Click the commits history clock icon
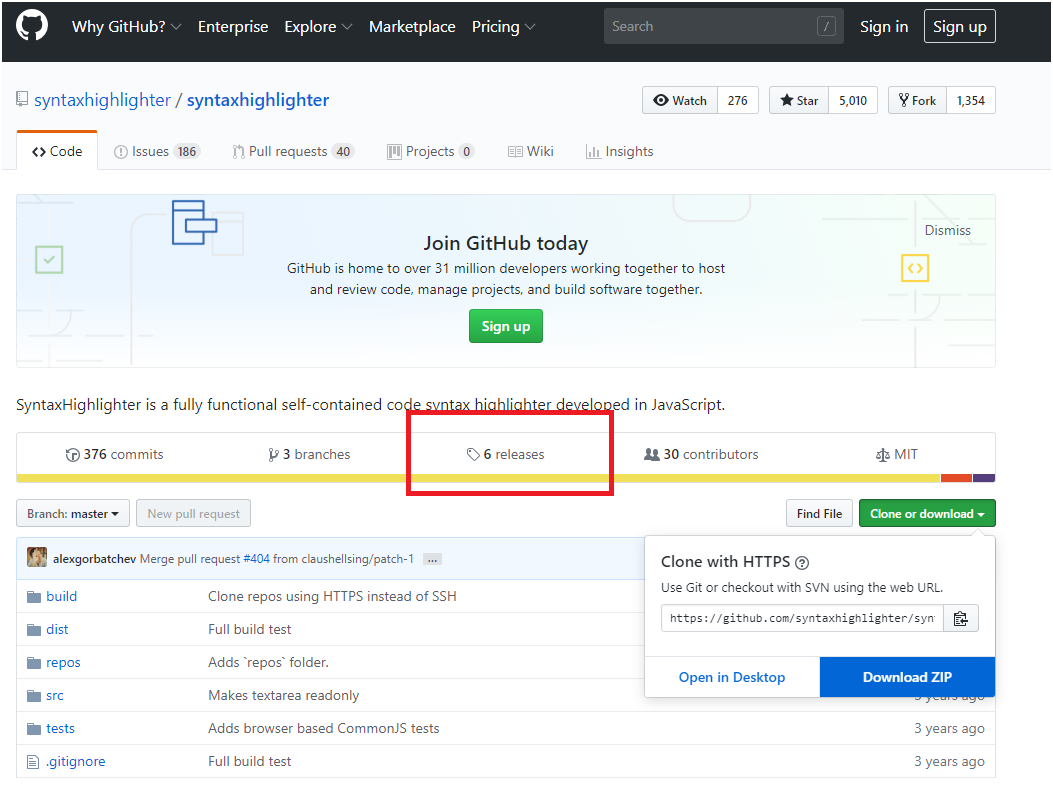The width and height of the screenshot is (1053, 789). [x=73, y=455]
